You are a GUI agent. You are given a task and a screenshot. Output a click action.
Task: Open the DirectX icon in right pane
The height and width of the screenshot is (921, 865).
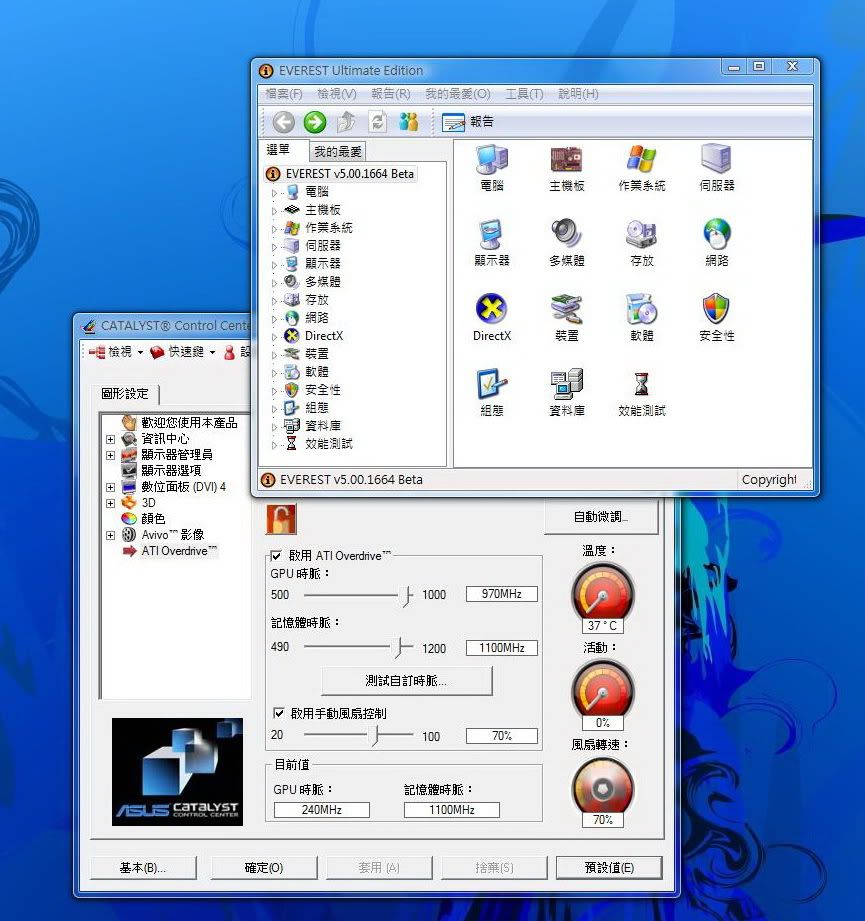coord(492,318)
